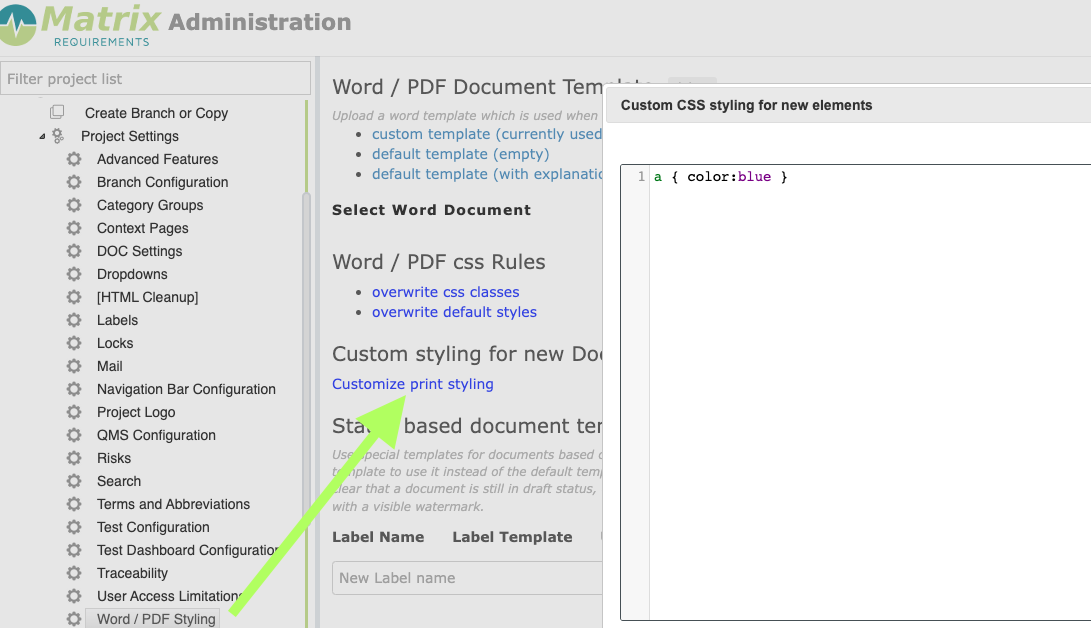
Task: Click Customize print styling link
Action: pos(412,383)
